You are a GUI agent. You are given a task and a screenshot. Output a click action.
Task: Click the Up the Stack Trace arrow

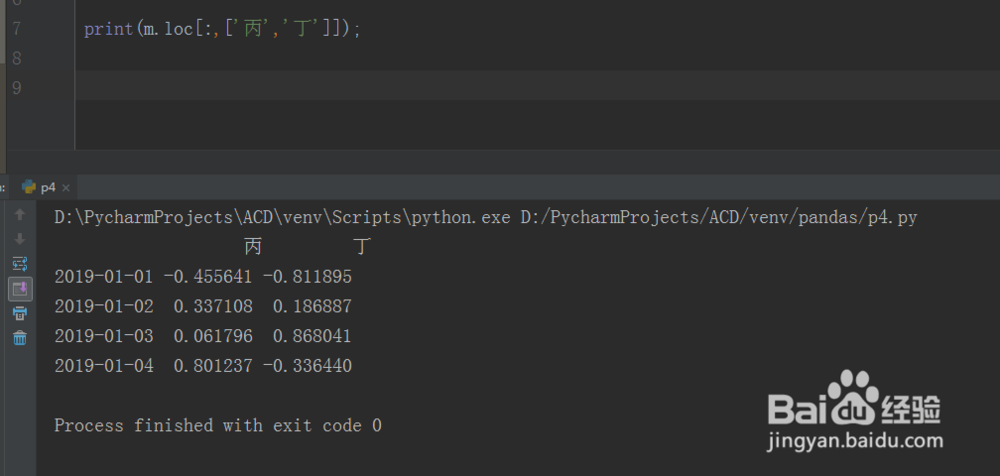point(19,214)
